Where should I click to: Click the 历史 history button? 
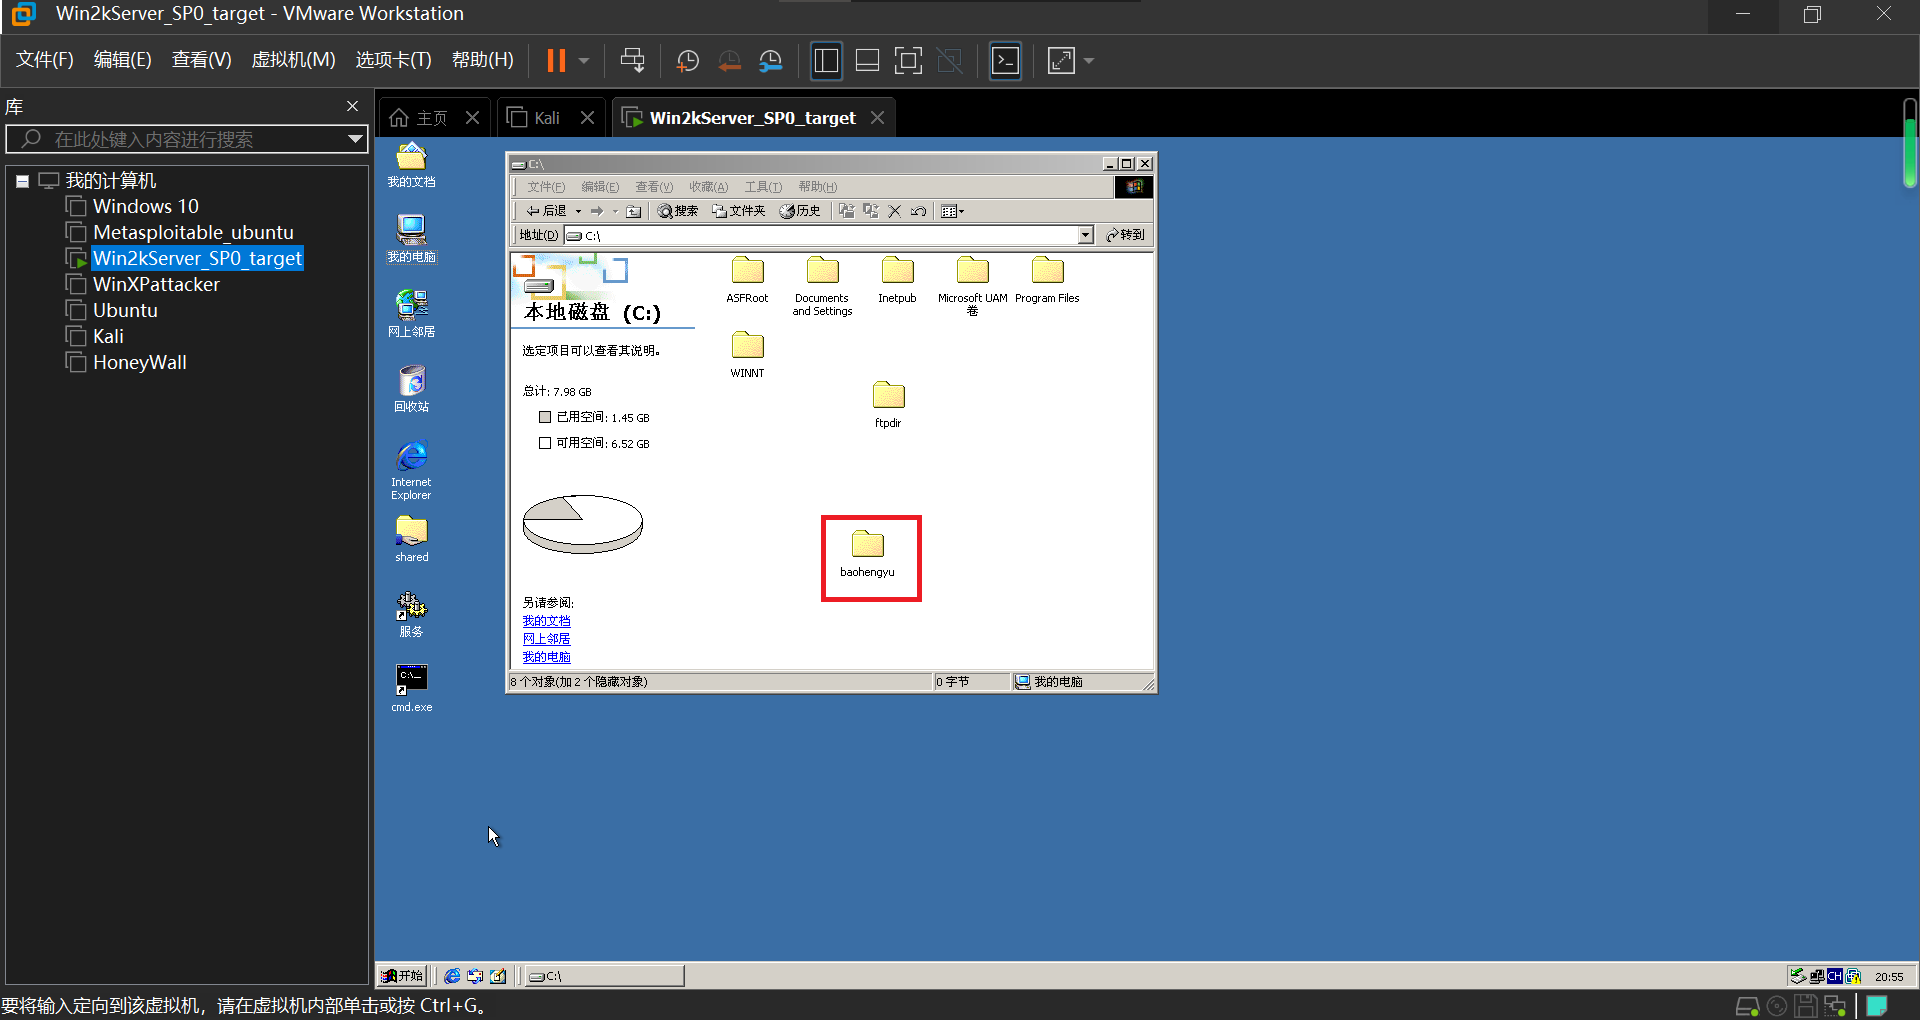tap(800, 211)
